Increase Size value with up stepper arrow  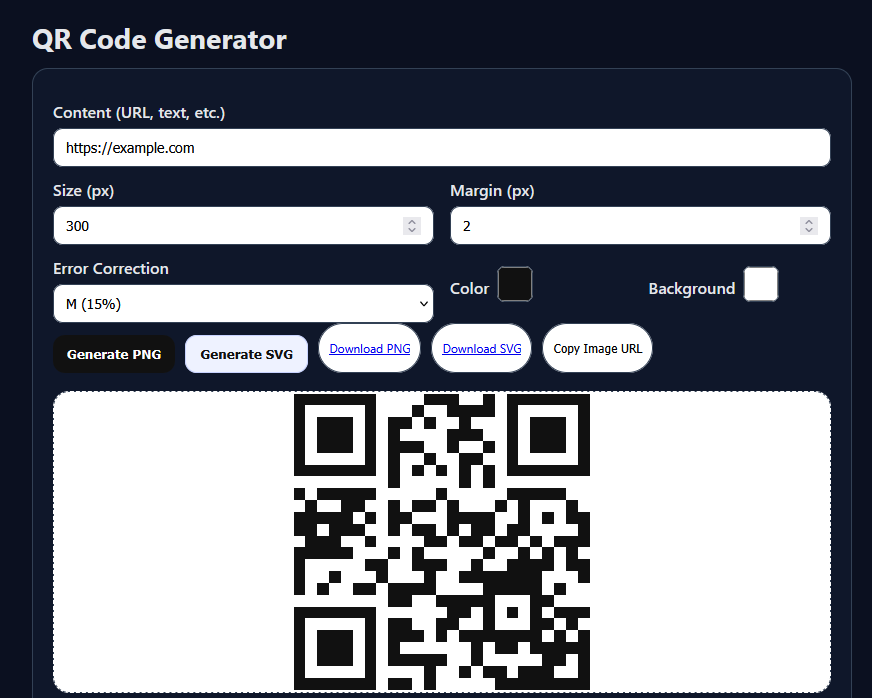(x=412, y=221)
